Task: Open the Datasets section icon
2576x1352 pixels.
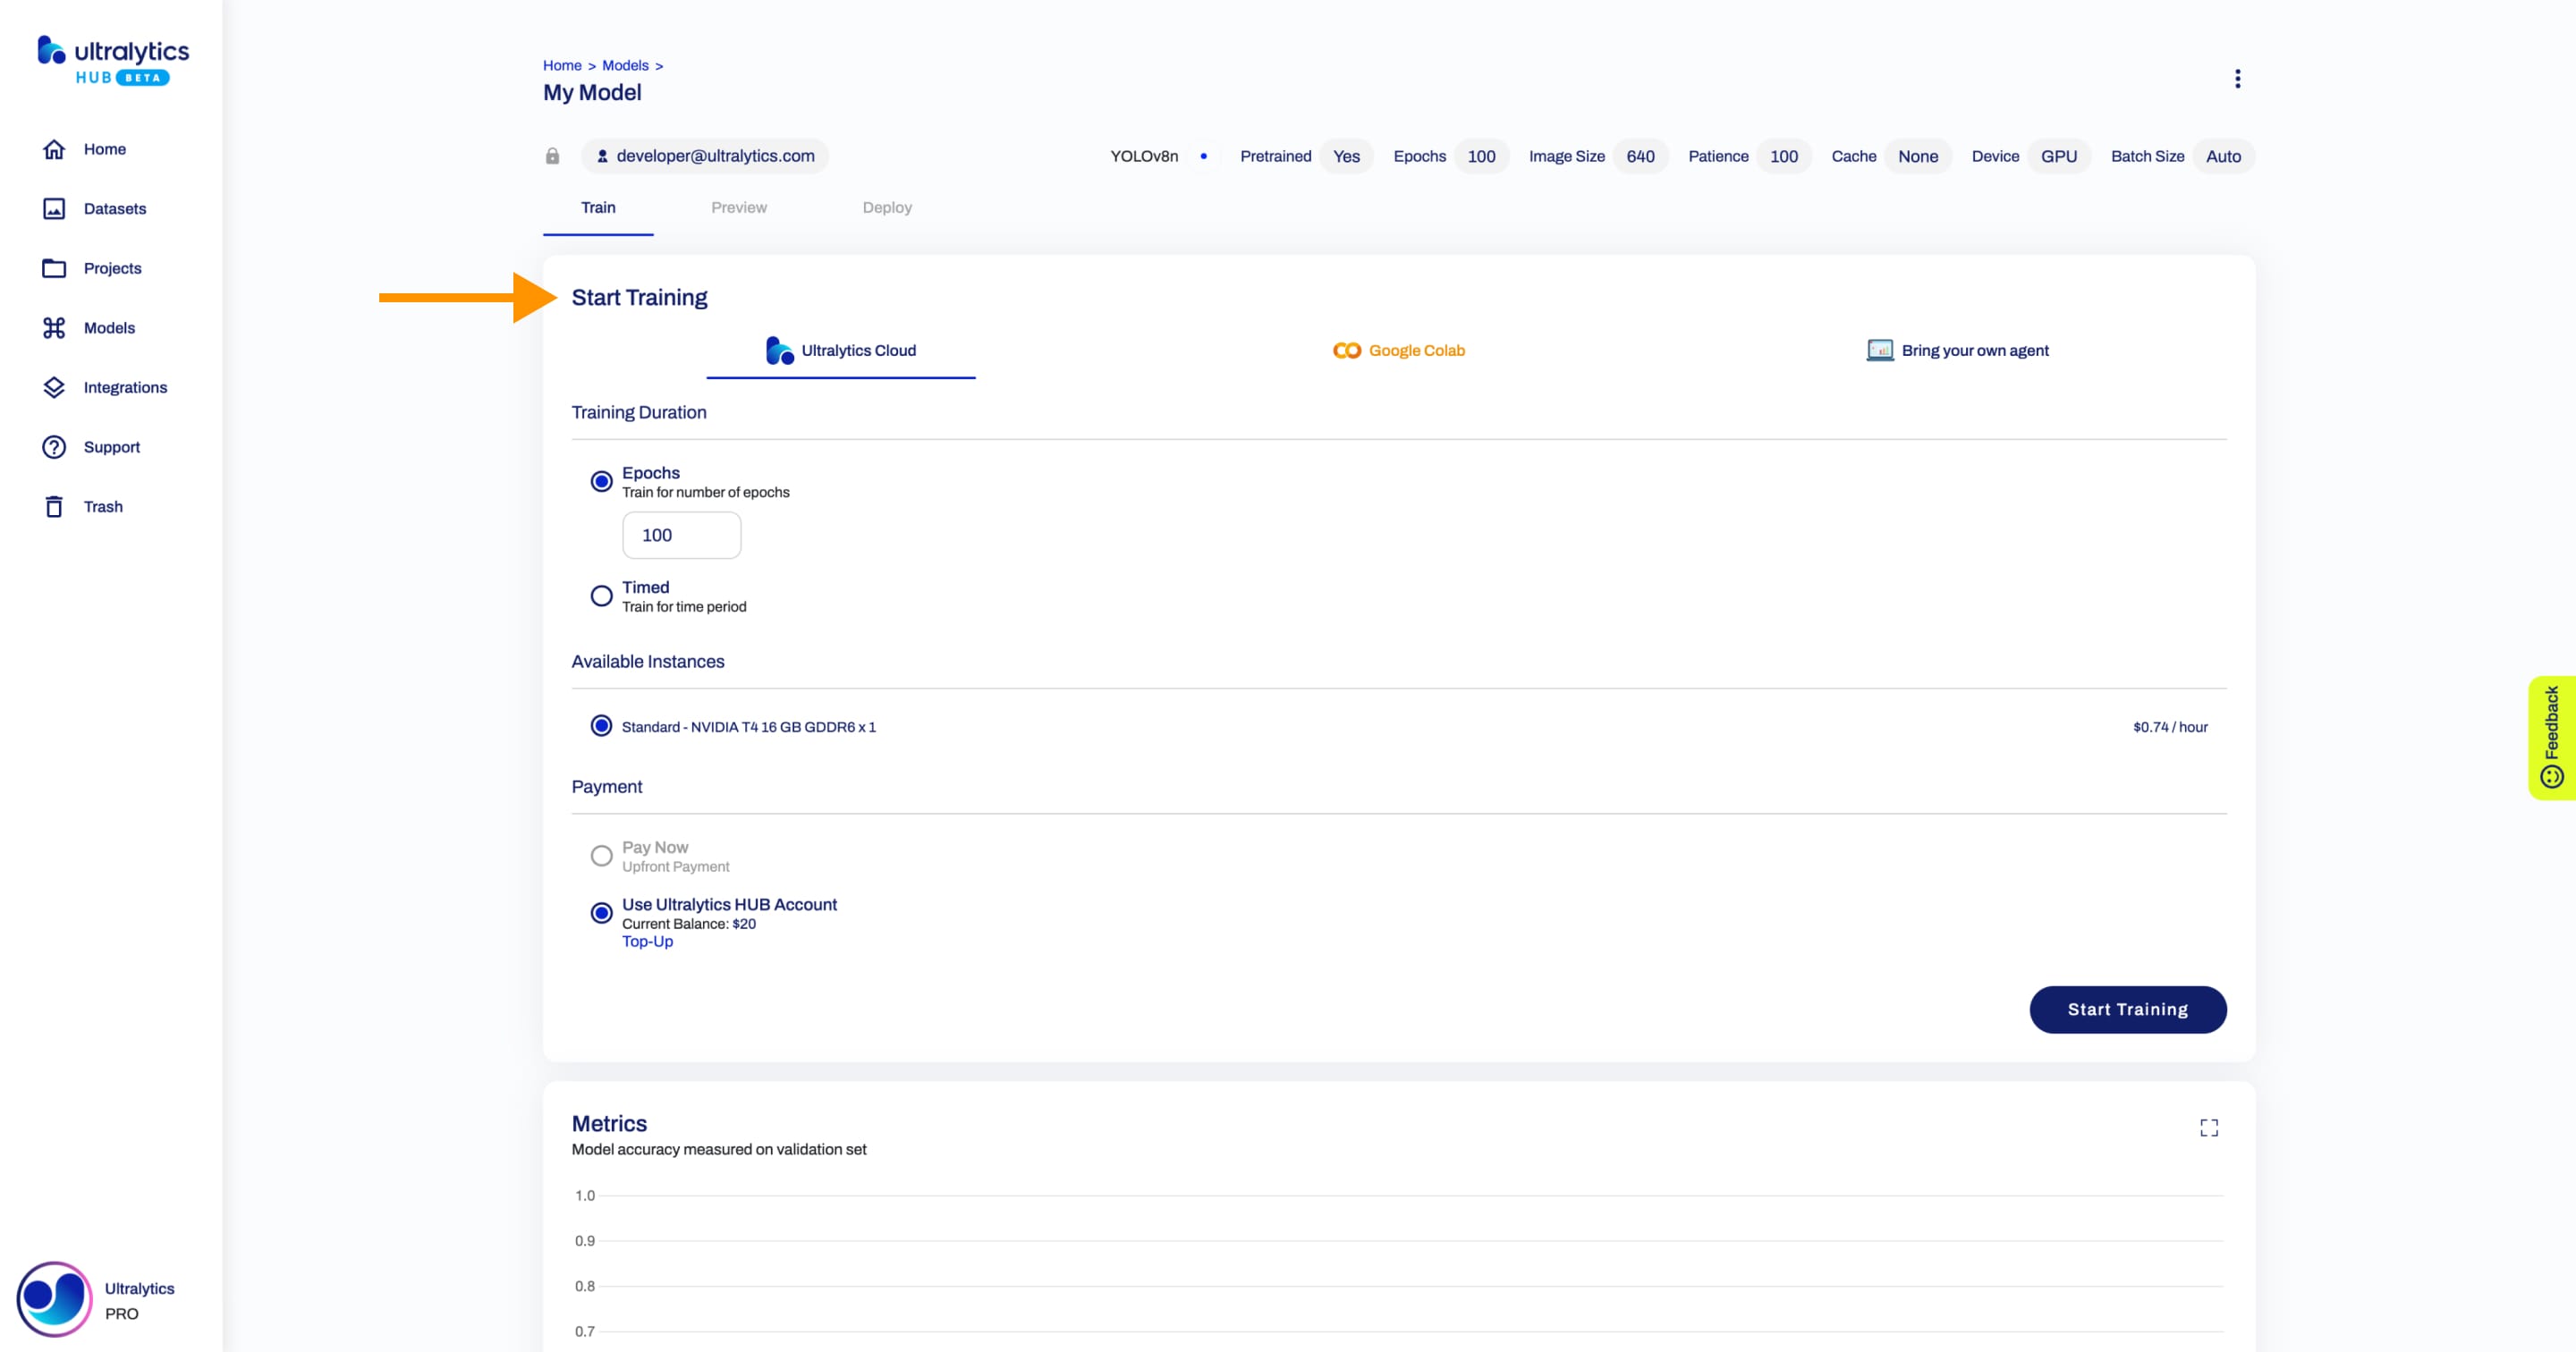Action: [x=53, y=207]
